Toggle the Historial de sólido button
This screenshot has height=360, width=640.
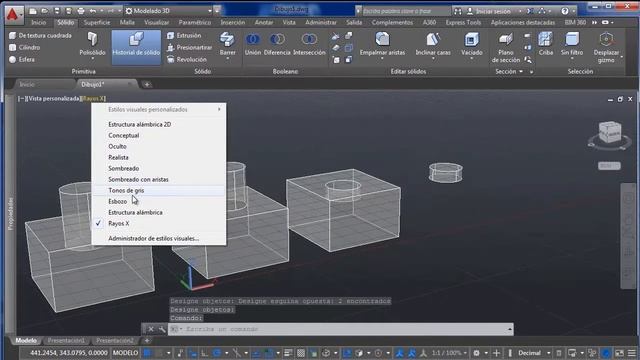coord(136,47)
